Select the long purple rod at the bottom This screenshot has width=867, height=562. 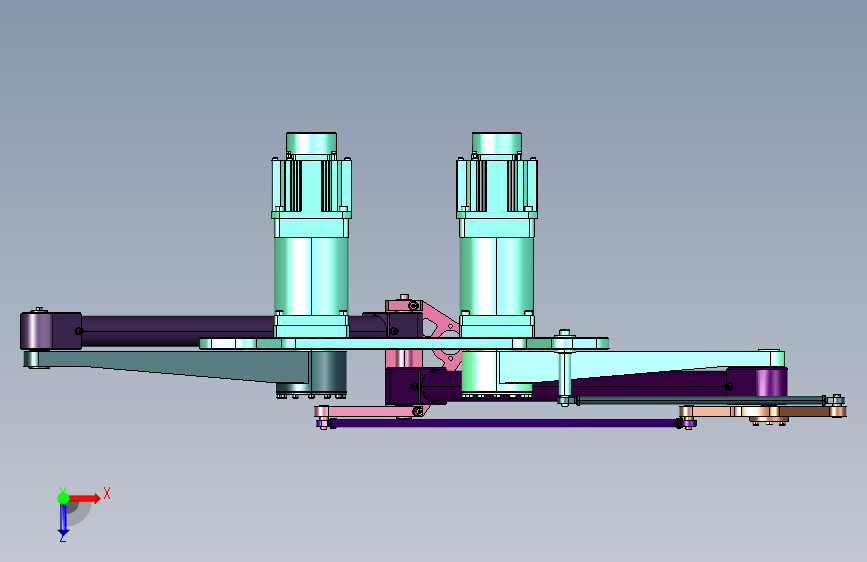click(x=506, y=423)
